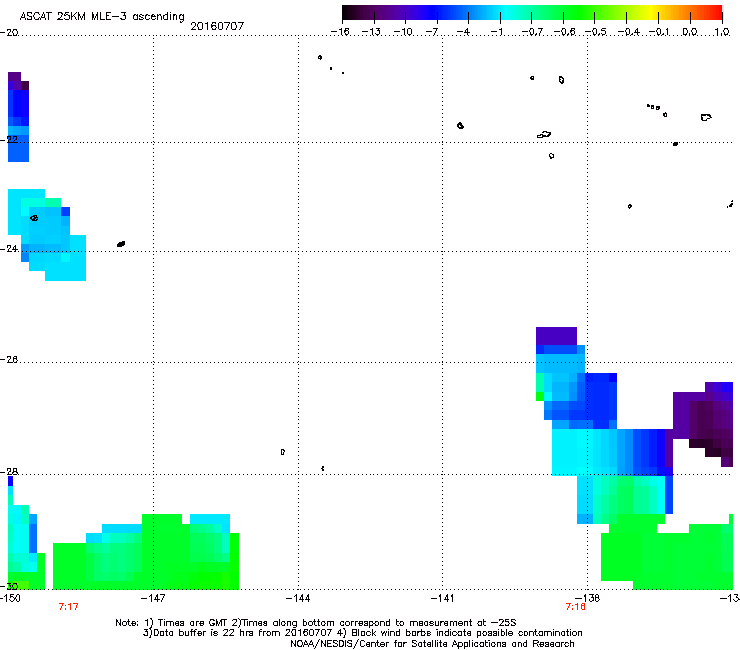Click the -144 longitude label

click(298, 598)
